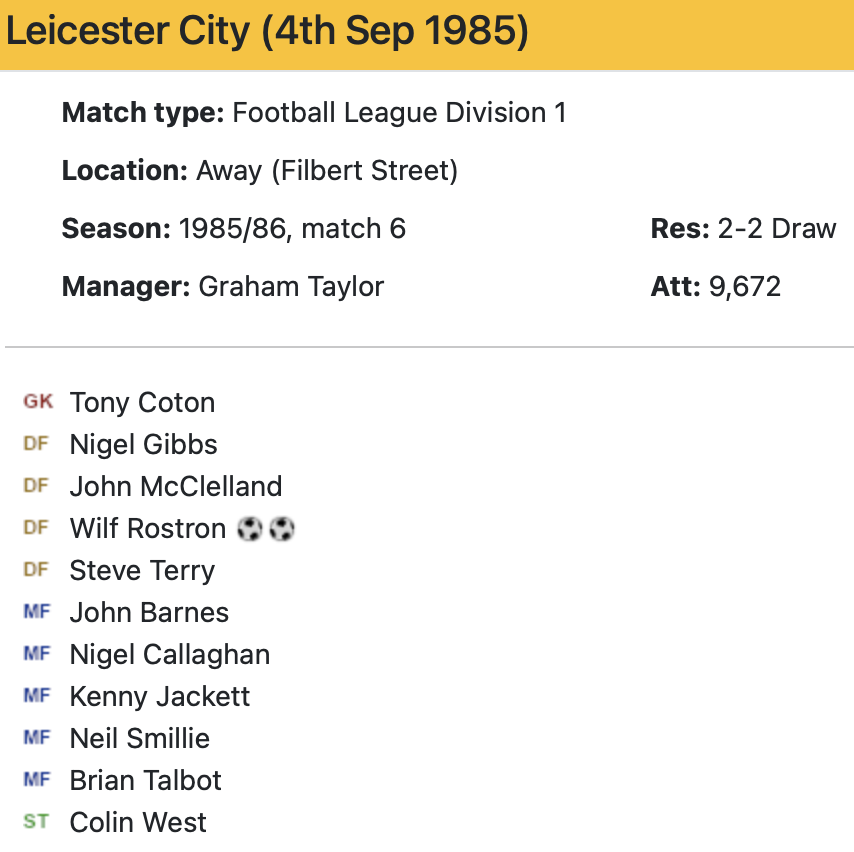Viewport: 854px width, 852px height.
Task: Open Nigel Gibbs player page
Action: (x=143, y=445)
